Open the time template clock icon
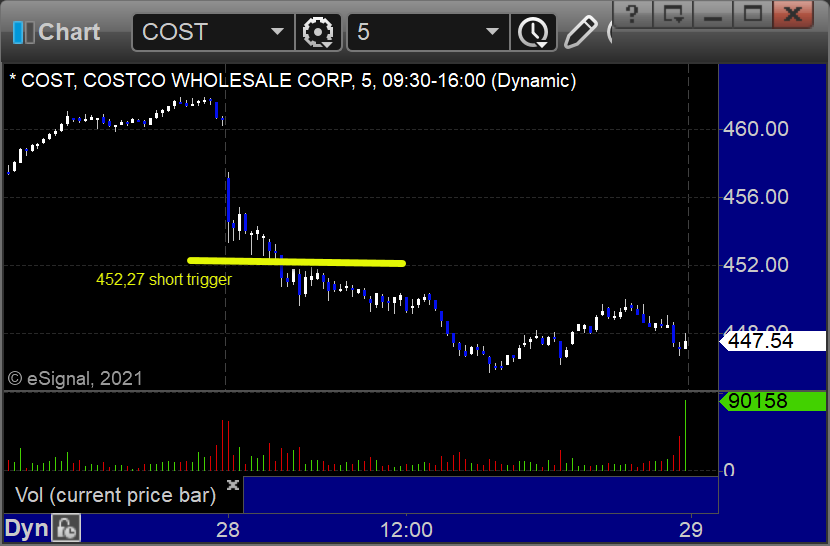Image resolution: width=830 pixels, height=546 pixels. 533,32
